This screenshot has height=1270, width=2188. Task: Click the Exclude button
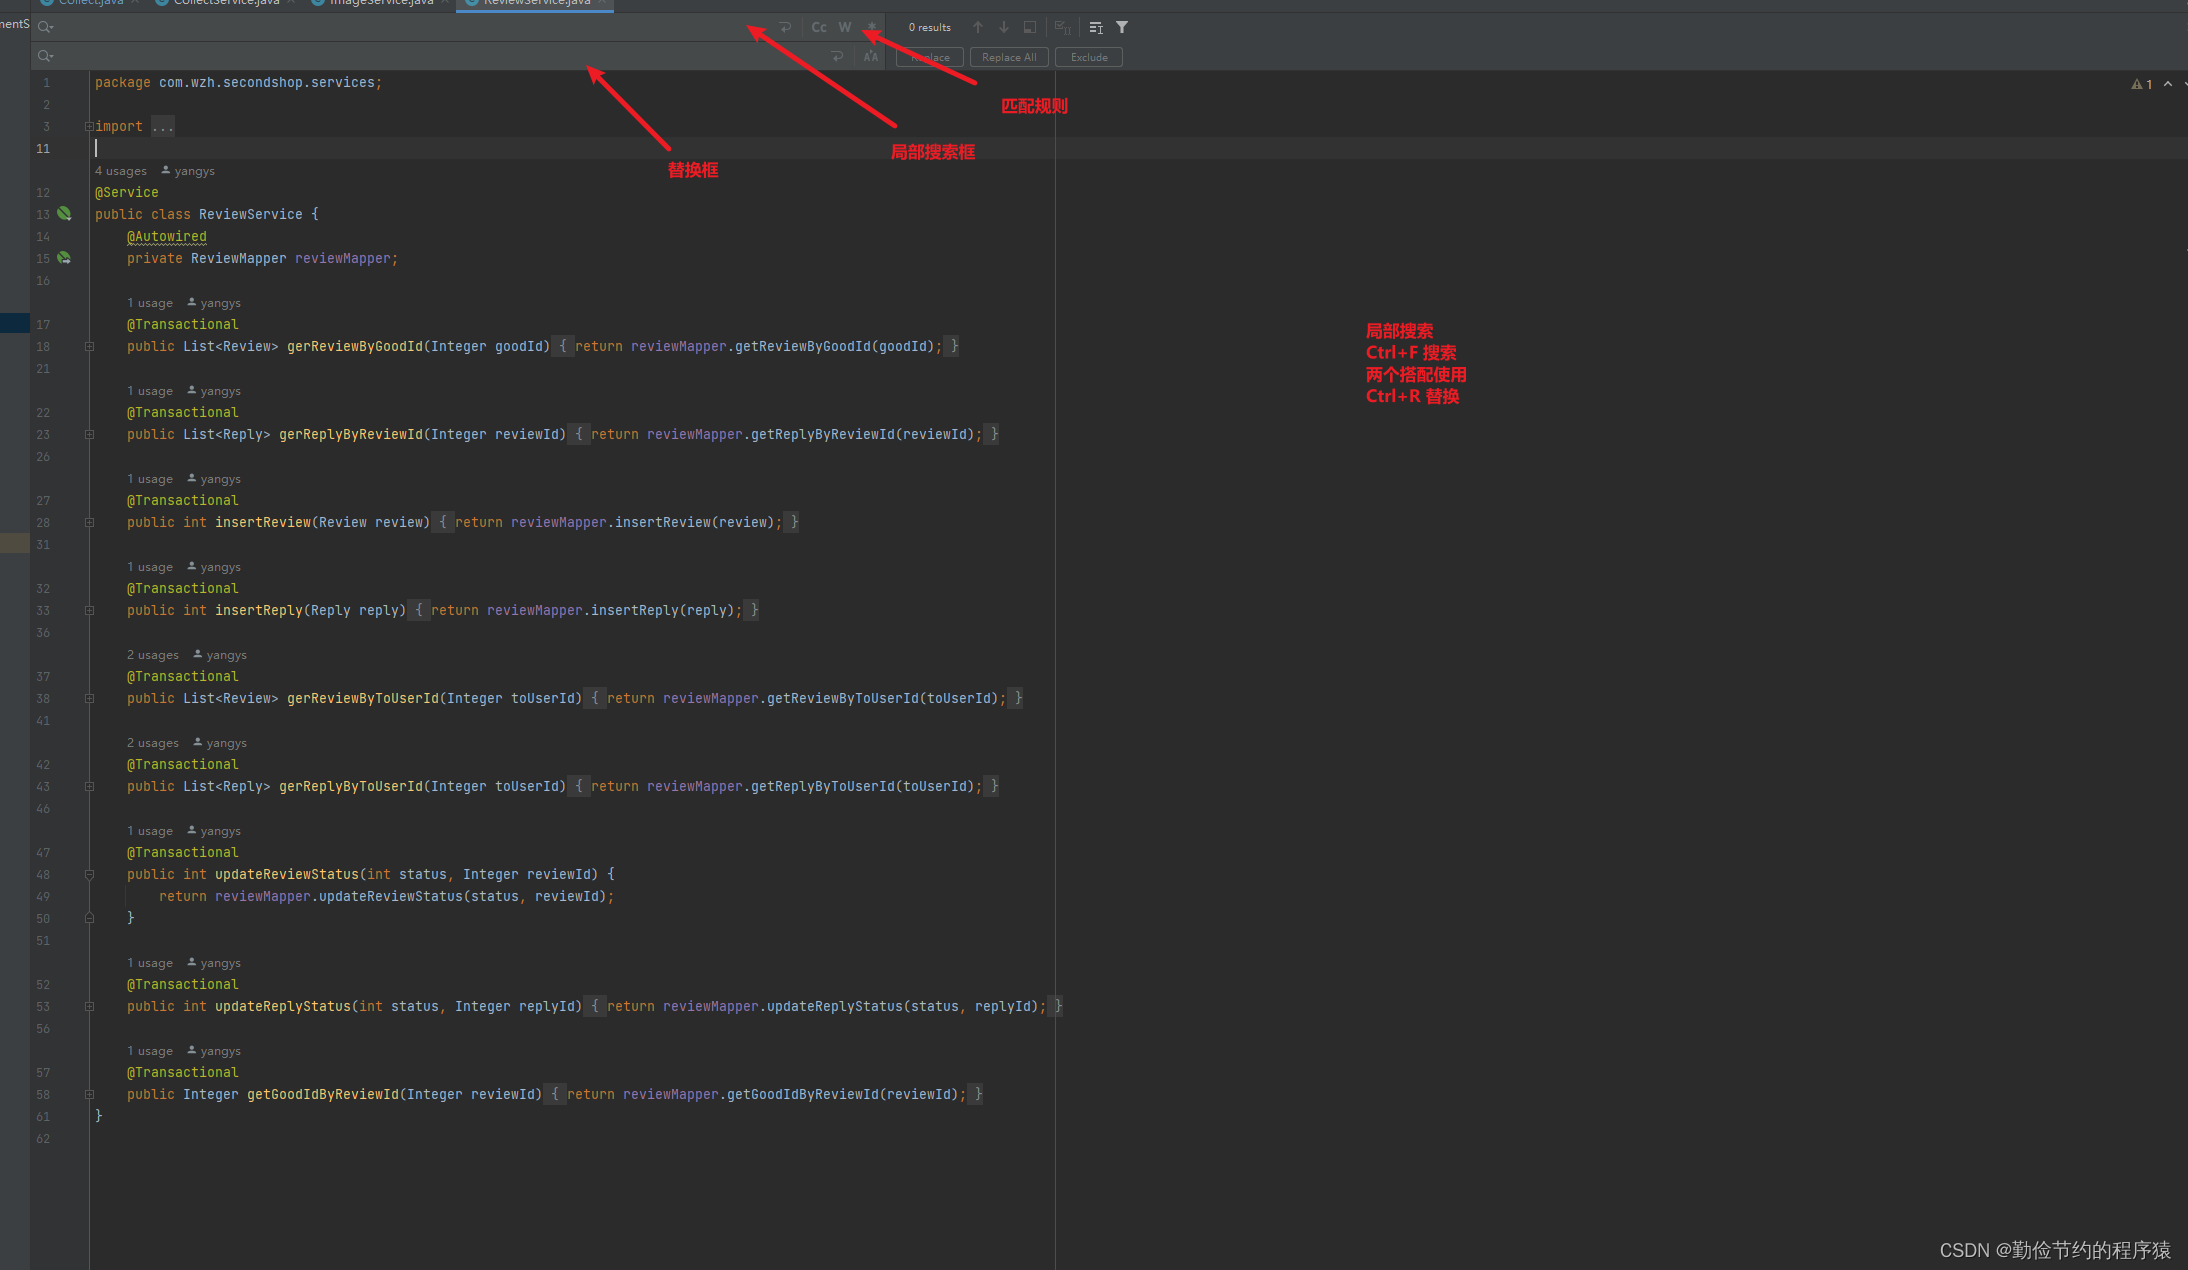(x=1089, y=57)
